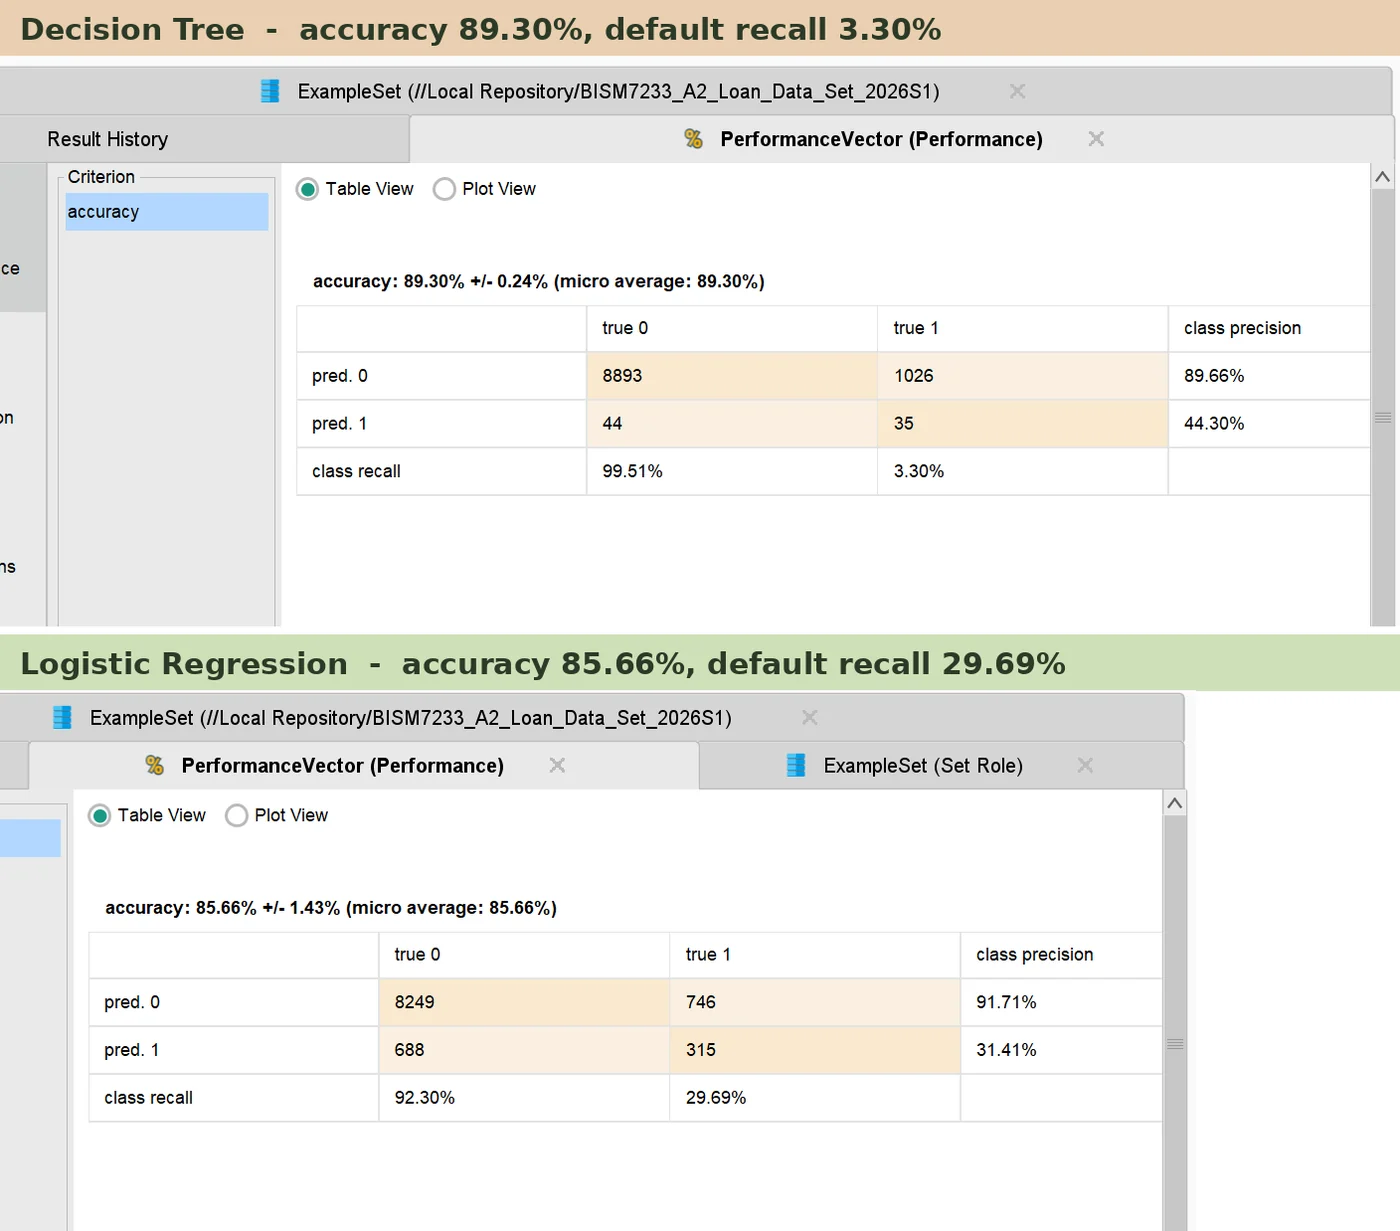This screenshot has height=1231, width=1400.
Task: Click the 1026 cell in Decision Tree matrix
Action: point(1023,376)
